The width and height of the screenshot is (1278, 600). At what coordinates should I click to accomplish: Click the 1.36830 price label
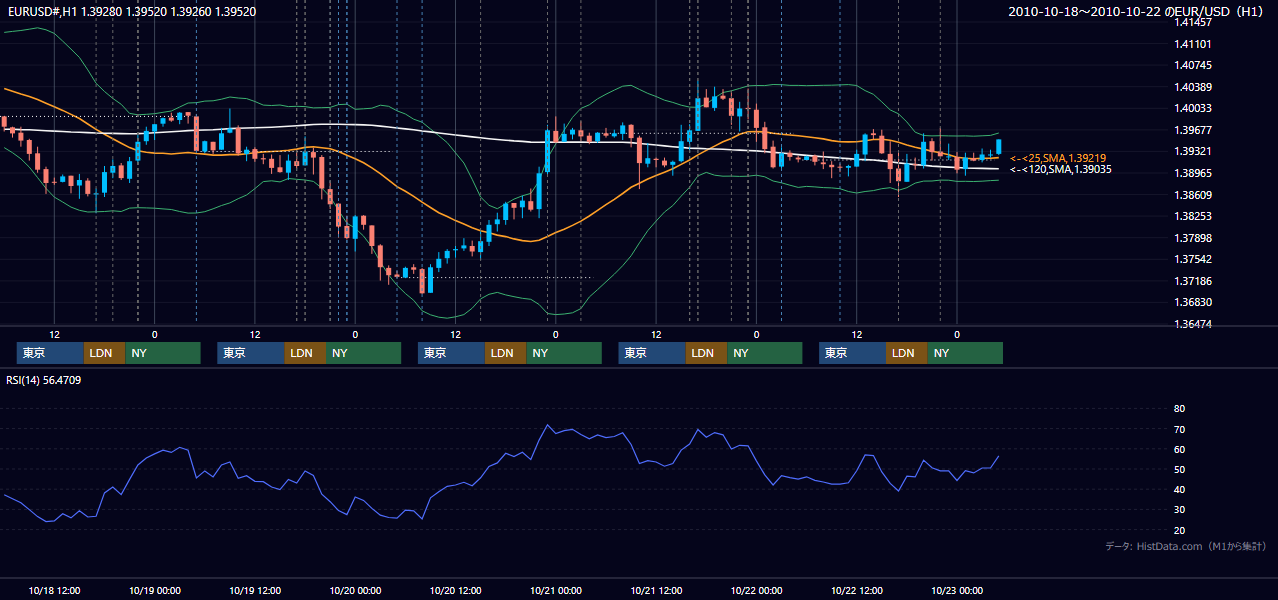click(1192, 302)
